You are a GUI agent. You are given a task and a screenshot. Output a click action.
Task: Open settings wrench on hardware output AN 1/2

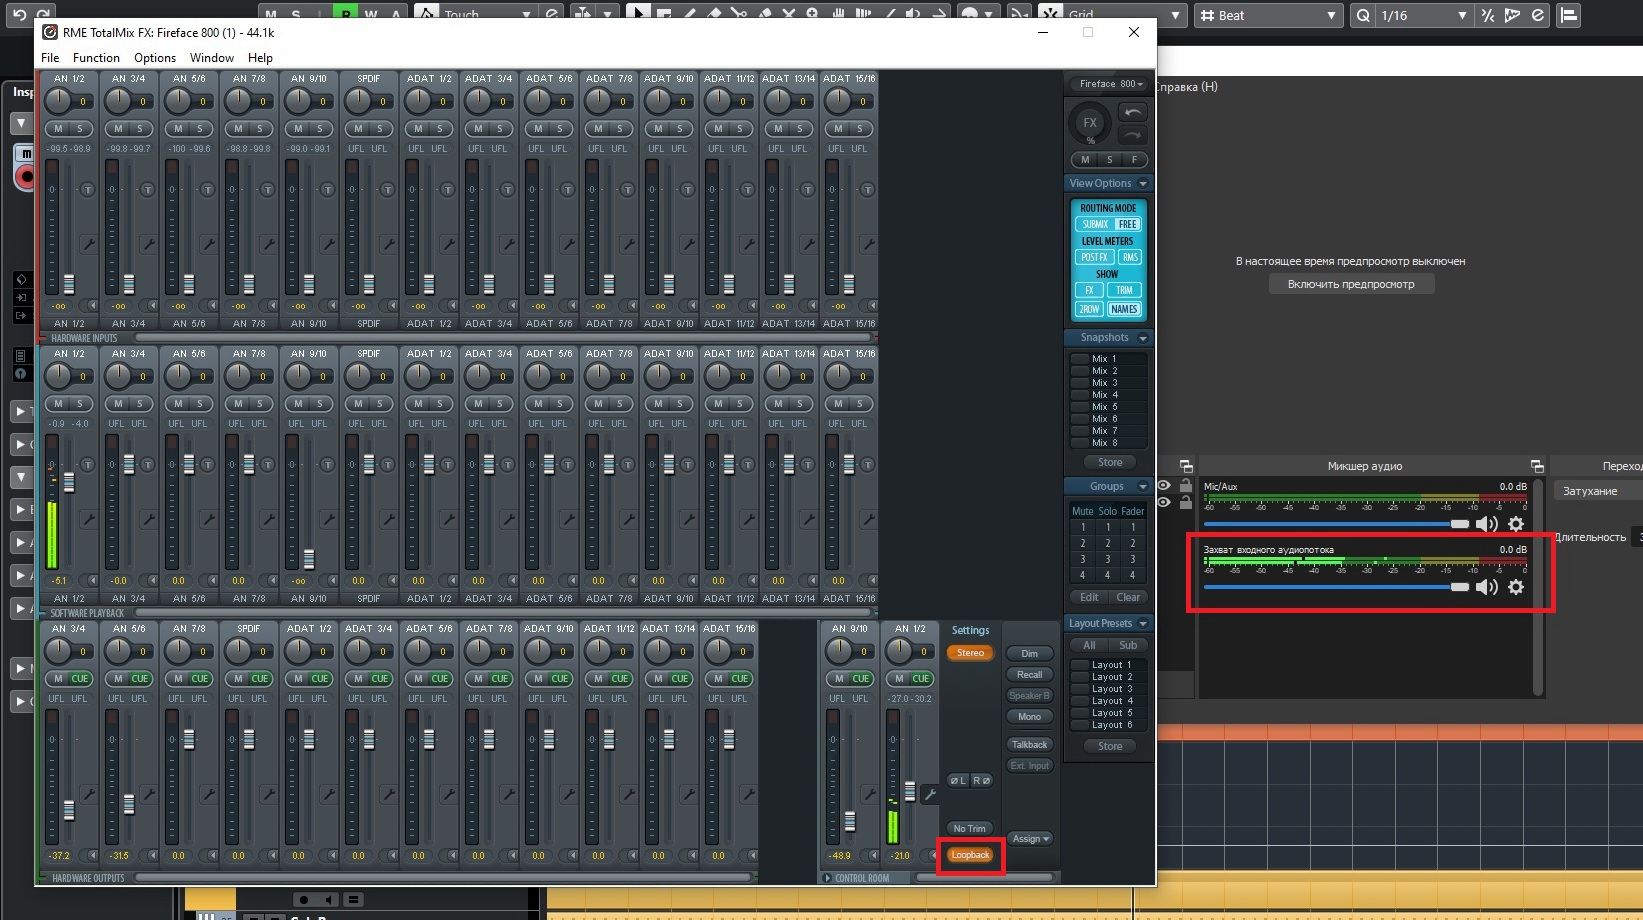(x=929, y=795)
